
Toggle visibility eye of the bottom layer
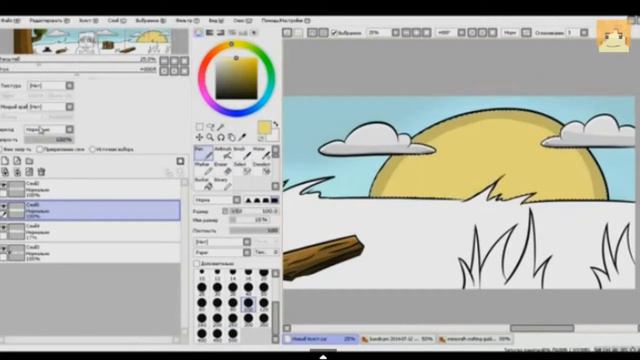pos(3,248)
